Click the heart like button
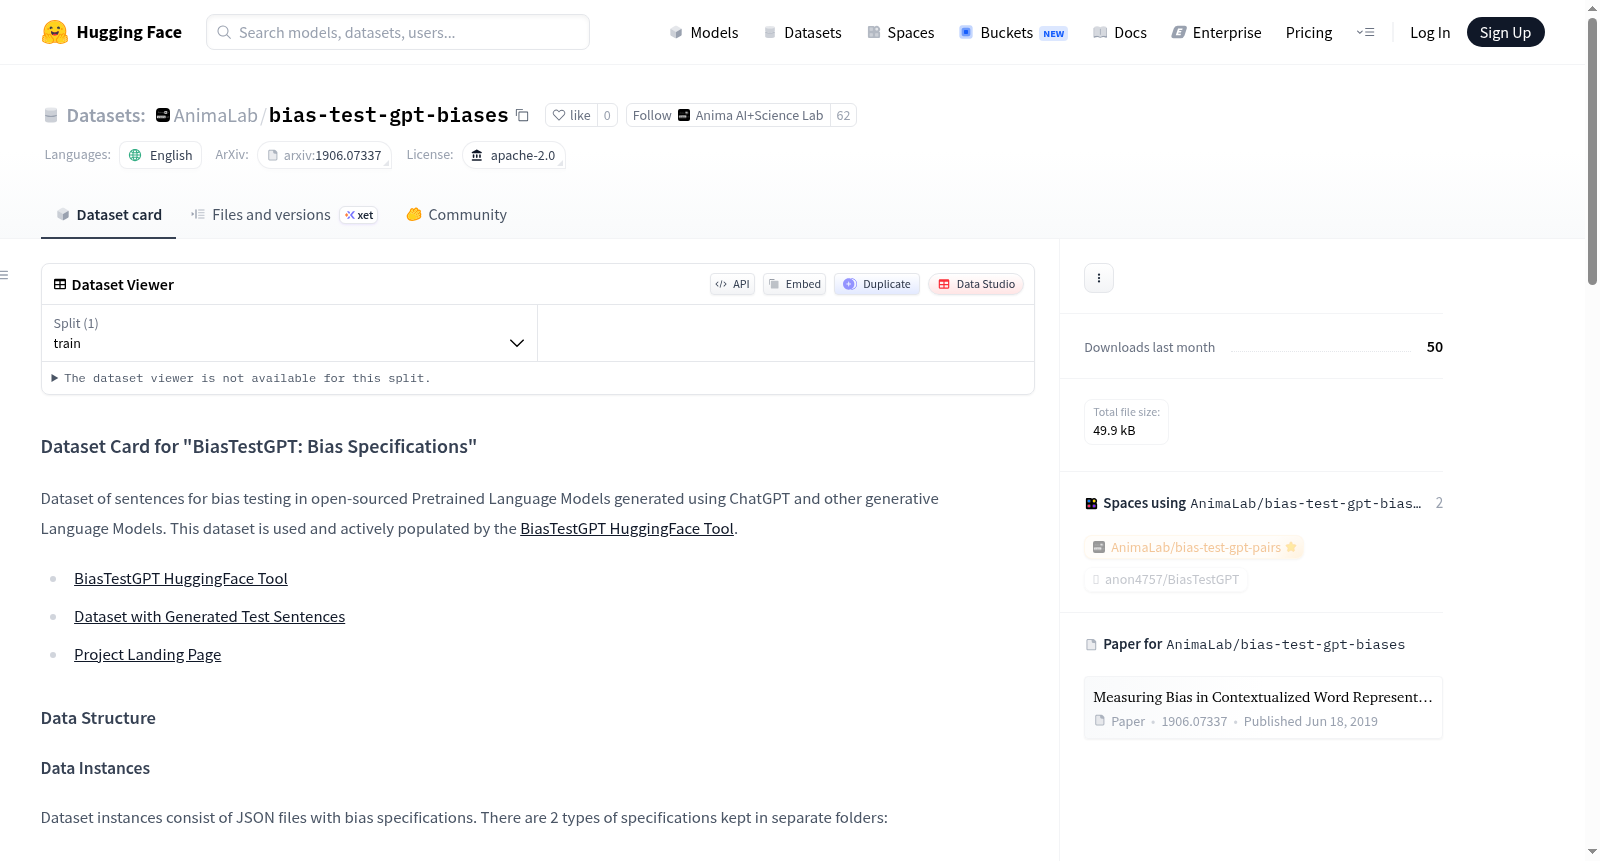The image size is (1600, 861). tap(571, 115)
